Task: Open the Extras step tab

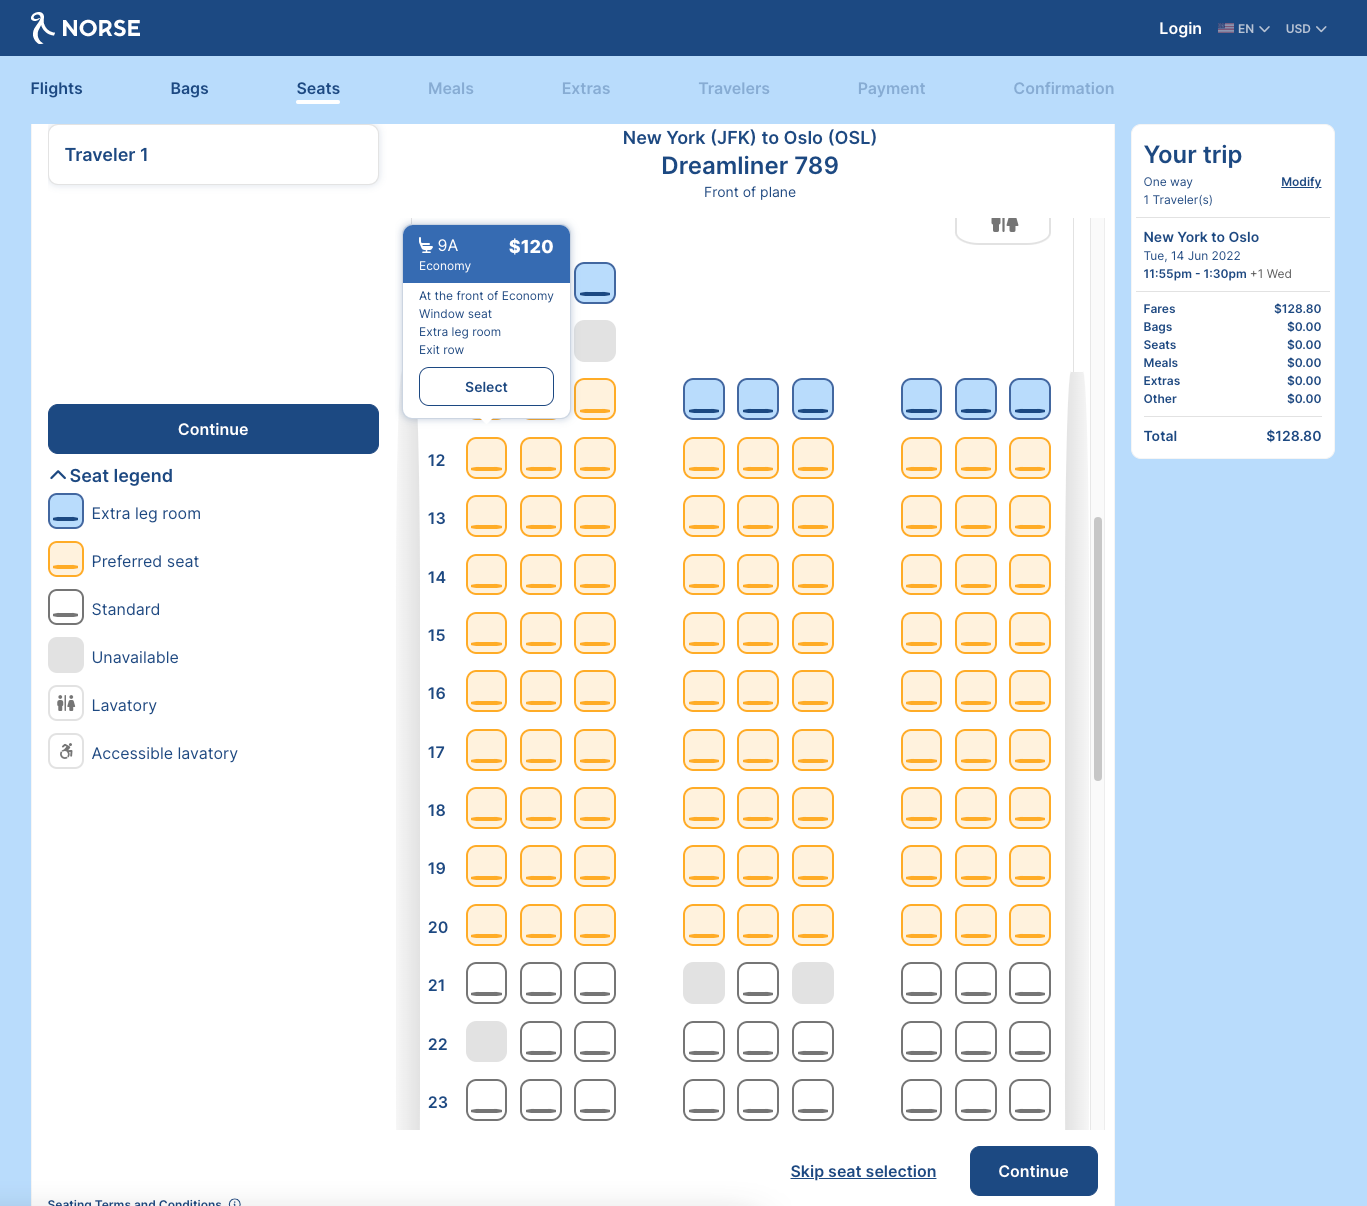Action: click(x=586, y=88)
